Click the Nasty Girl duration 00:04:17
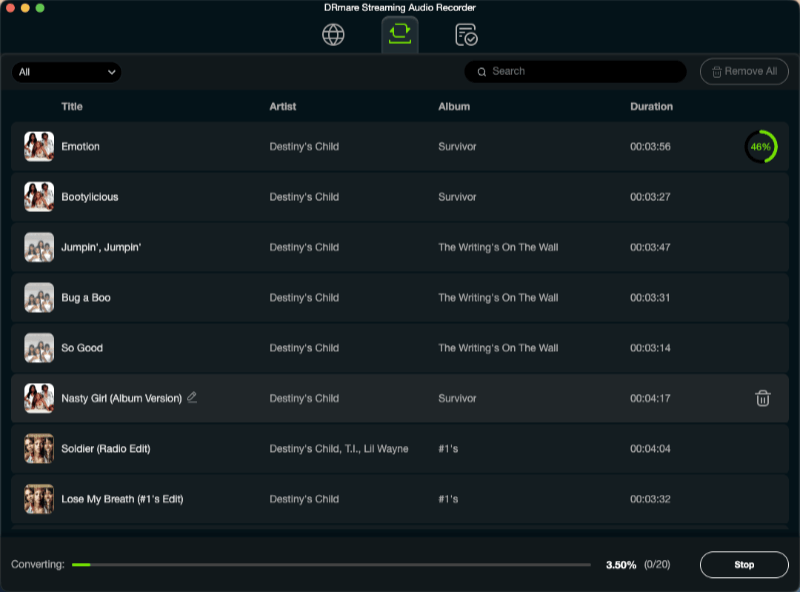This screenshot has height=592, width=800. (x=650, y=398)
